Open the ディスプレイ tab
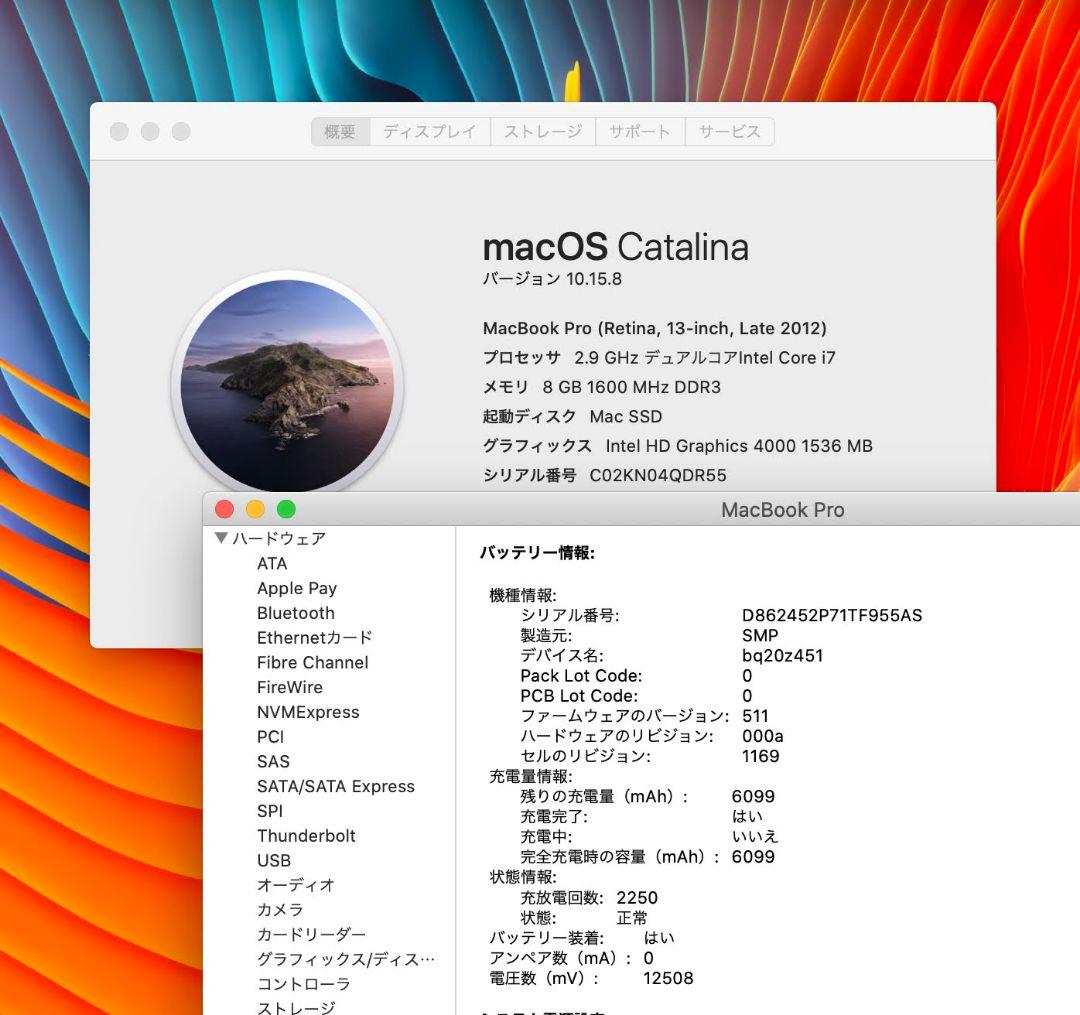The image size is (1080, 1015). point(430,132)
